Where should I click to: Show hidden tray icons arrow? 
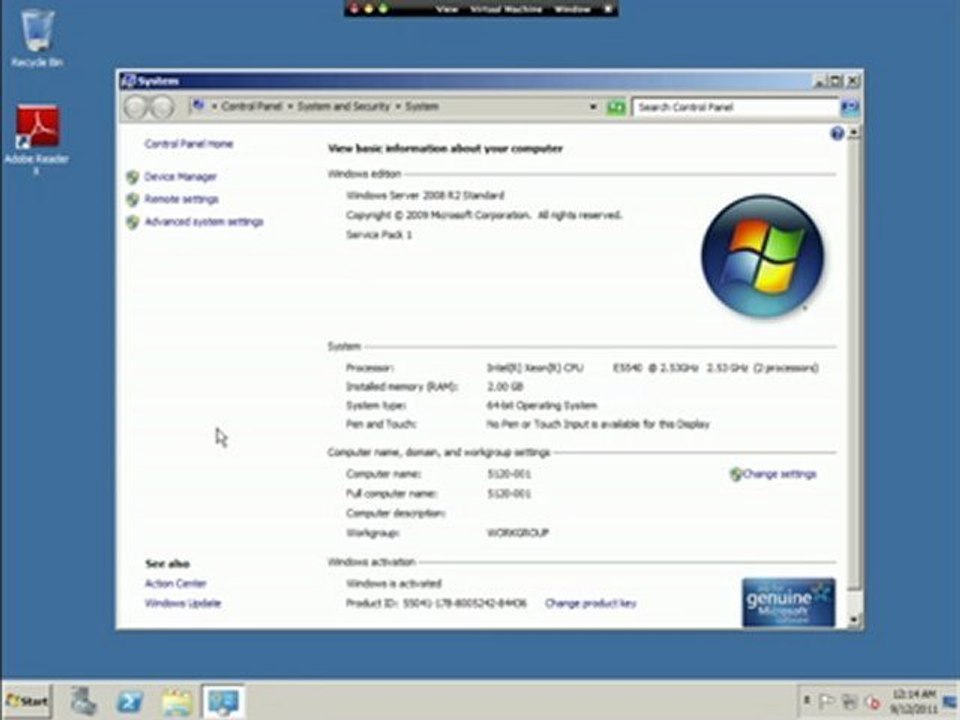point(806,700)
